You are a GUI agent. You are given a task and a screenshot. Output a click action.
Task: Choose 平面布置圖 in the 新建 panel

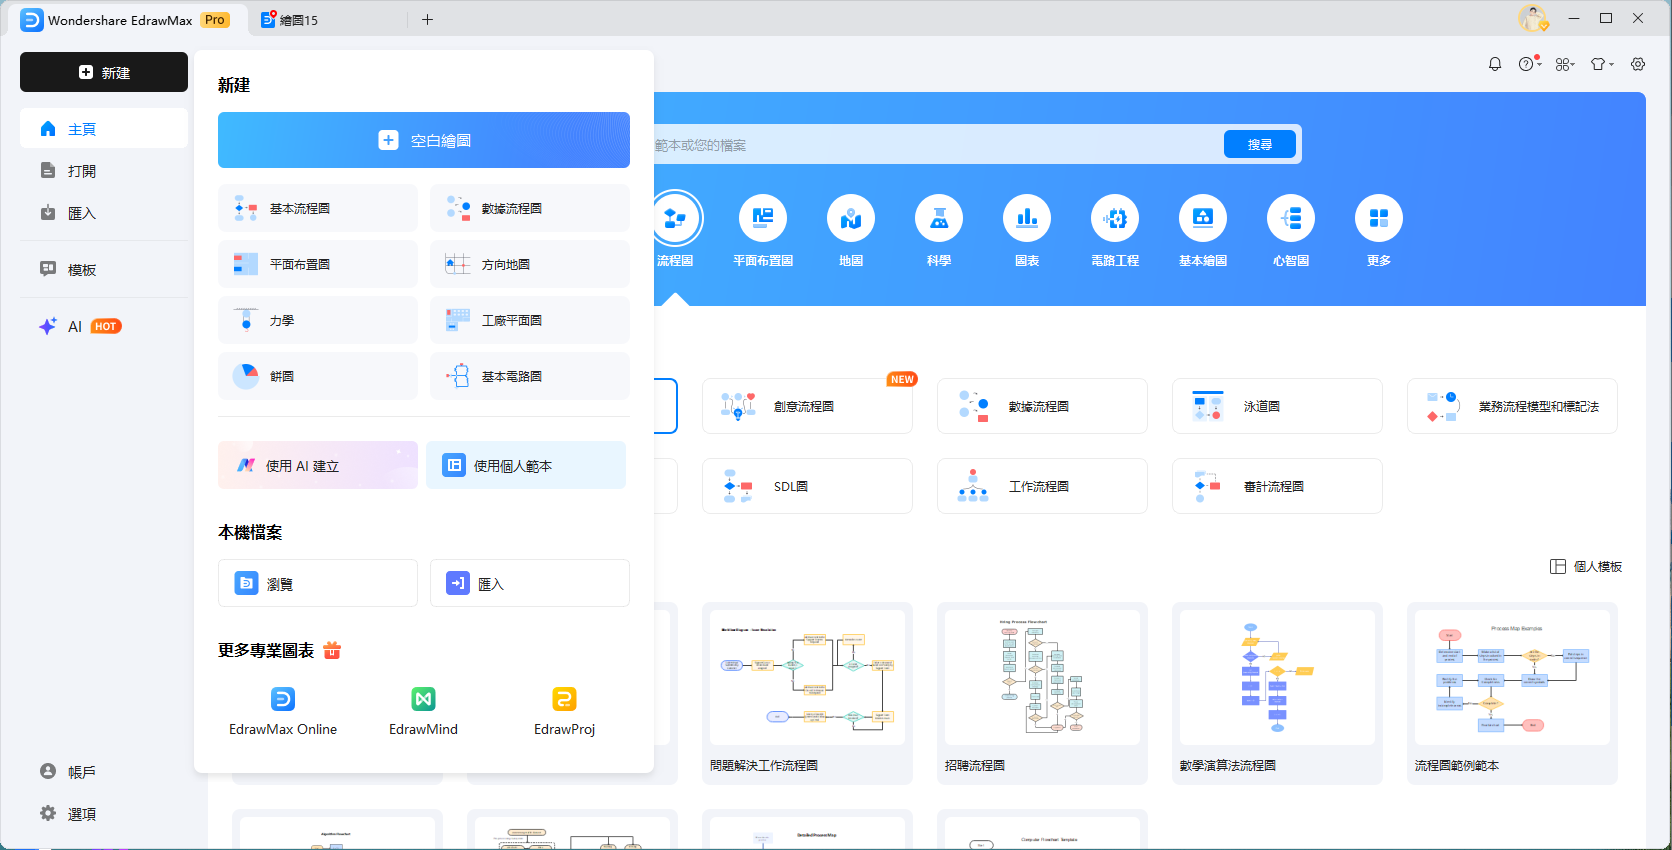click(318, 264)
